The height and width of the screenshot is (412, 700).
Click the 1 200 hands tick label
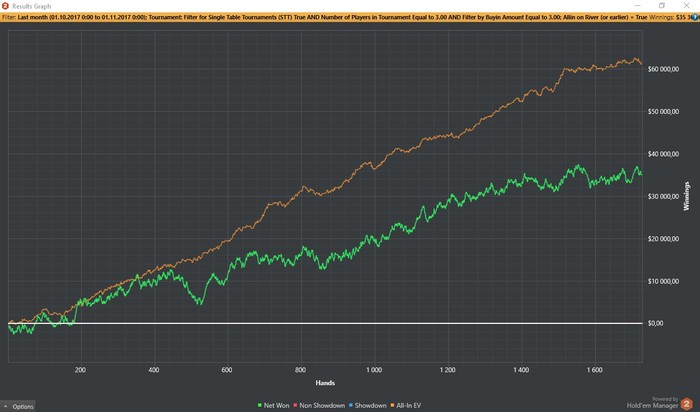click(447, 370)
